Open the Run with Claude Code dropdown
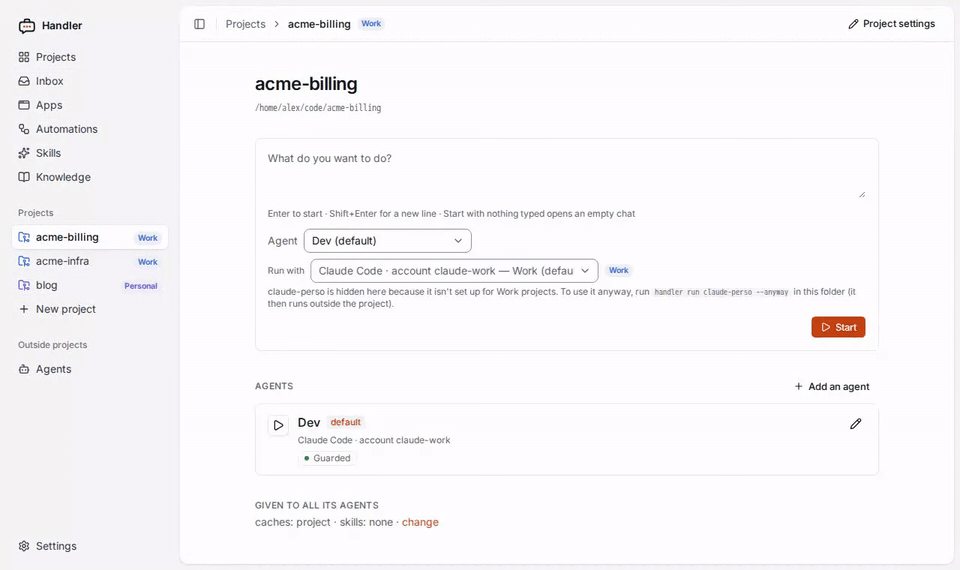Image resolution: width=960 pixels, height=570 pixels. pyautogui.click(x=454, y=271)
